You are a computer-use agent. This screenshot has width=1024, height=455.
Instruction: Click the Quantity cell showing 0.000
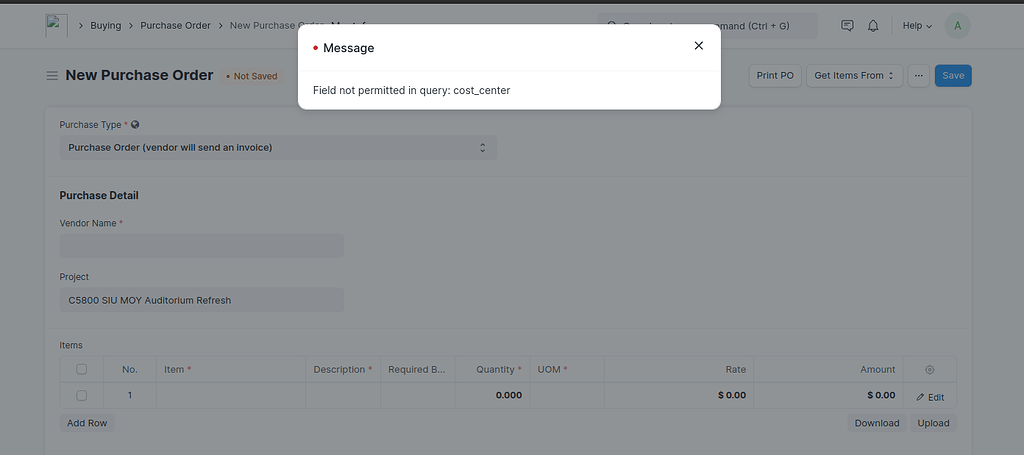(492, 396)
